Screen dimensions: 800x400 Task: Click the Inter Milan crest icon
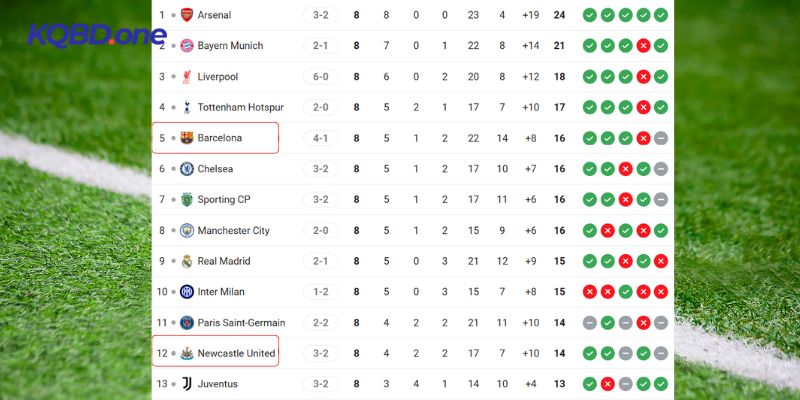point(187,292)
